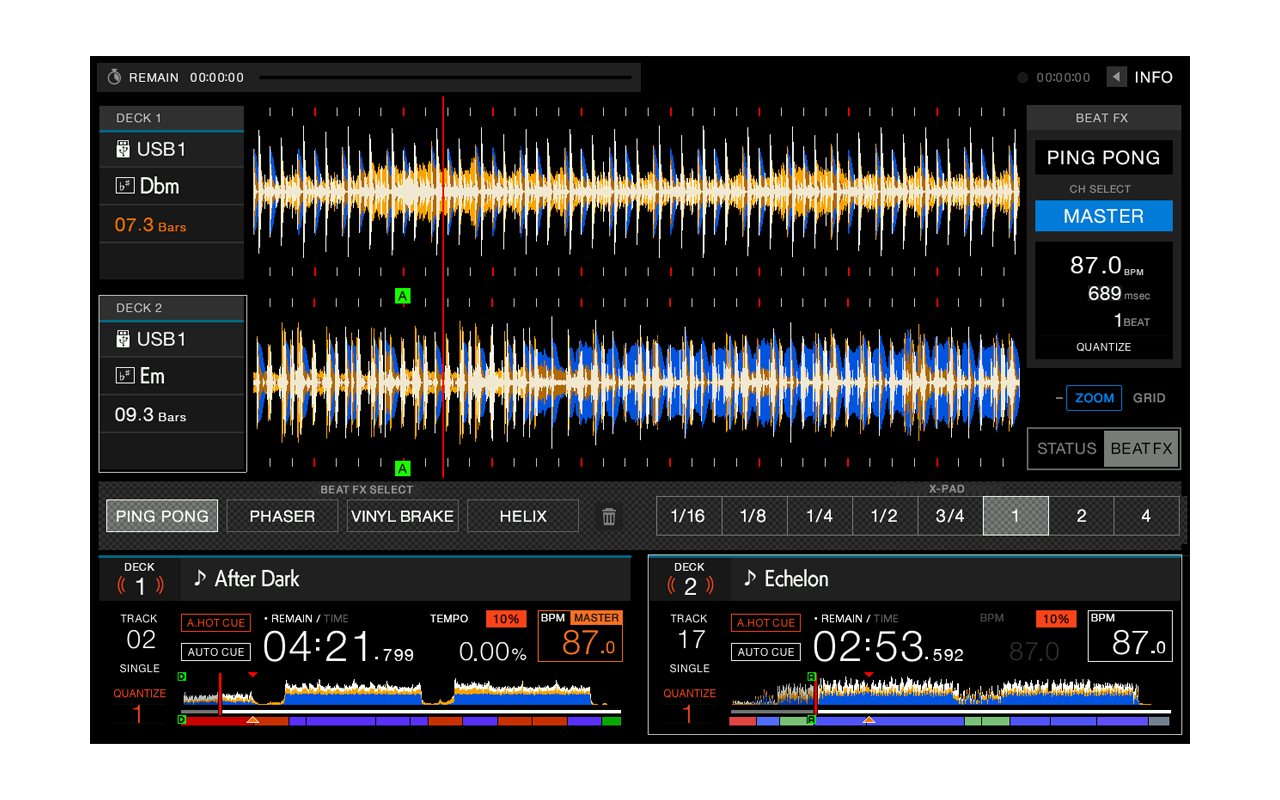Image resolution: width=1280 pixels, height=800 pixels.
Task: Click the top track progress bar
Action: pos(445,77)
